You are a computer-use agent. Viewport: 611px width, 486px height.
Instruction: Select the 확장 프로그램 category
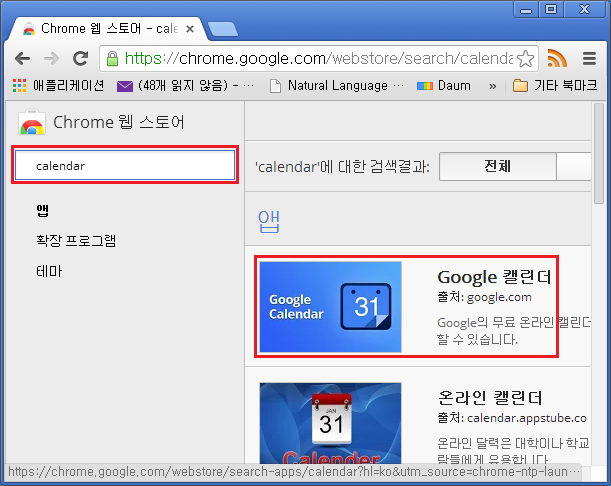click(76, 240)
